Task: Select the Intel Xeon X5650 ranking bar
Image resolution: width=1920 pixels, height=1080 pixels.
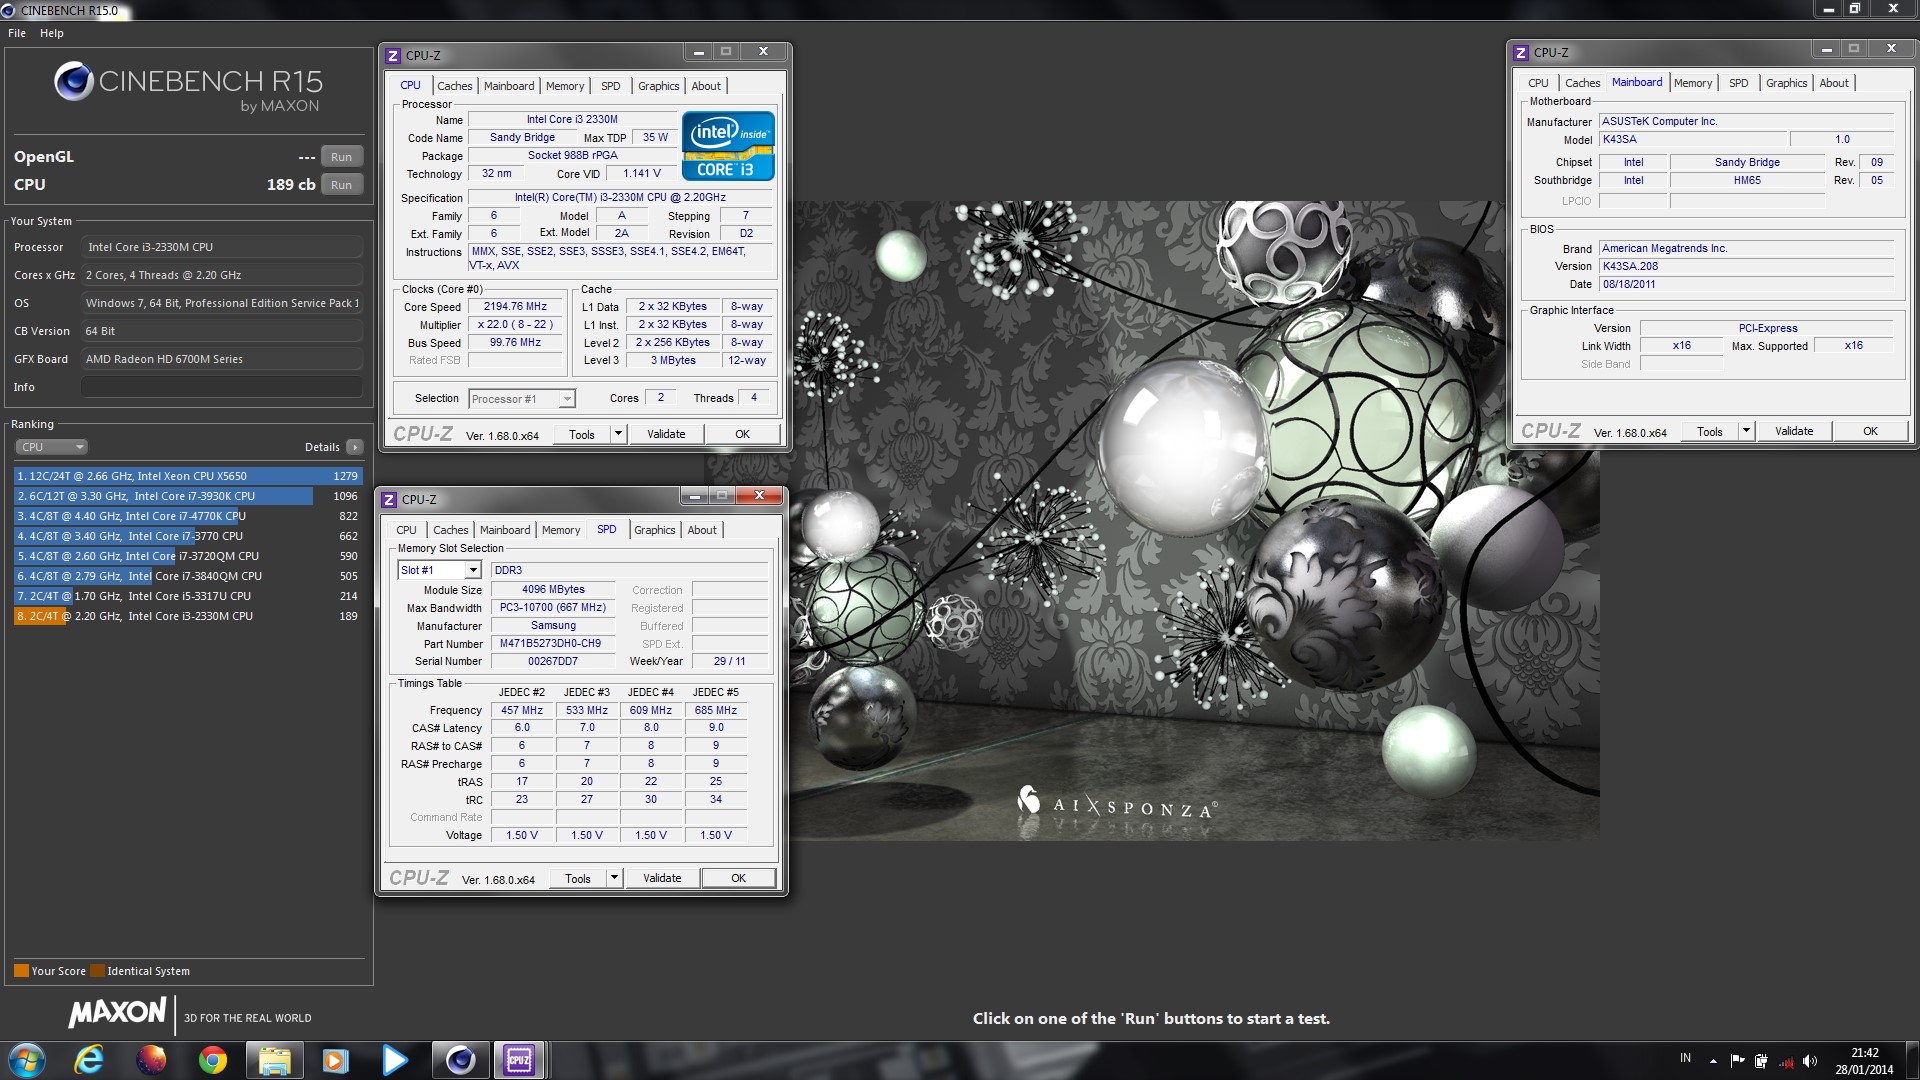Action: coord(187,476)
